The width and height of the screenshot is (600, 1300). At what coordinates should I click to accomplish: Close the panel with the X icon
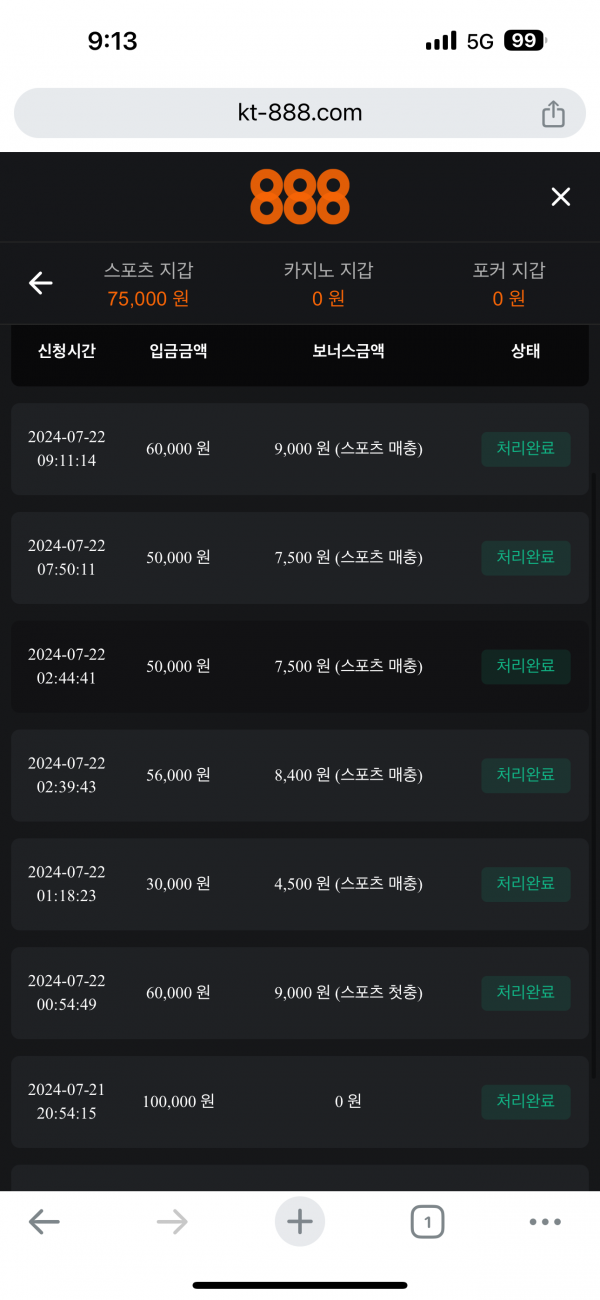point(561,197)
